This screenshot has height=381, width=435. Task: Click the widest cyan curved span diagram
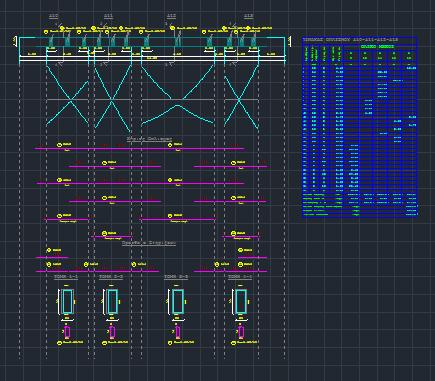[x=177, y=95]
